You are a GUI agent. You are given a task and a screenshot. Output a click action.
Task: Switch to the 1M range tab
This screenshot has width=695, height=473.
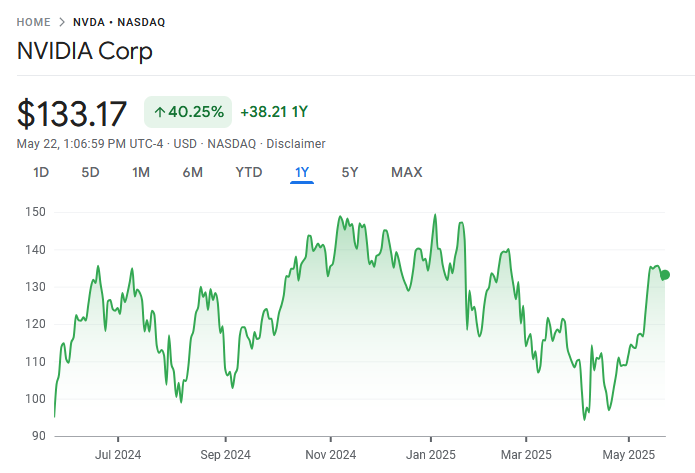point(141,172)
